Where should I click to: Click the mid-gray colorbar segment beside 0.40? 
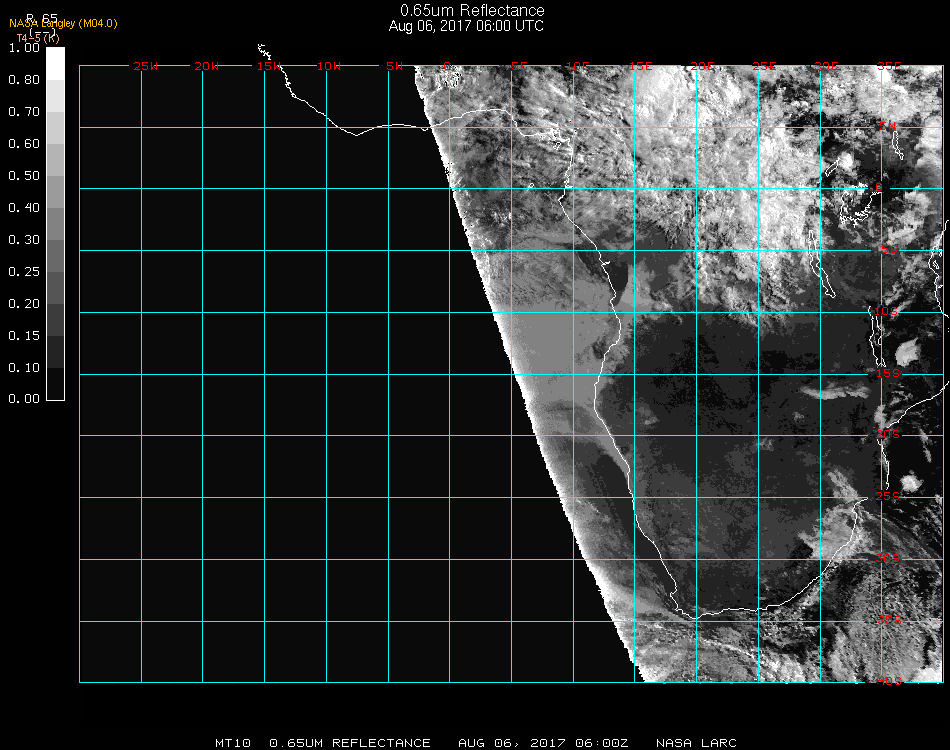[x=55, y=224]
